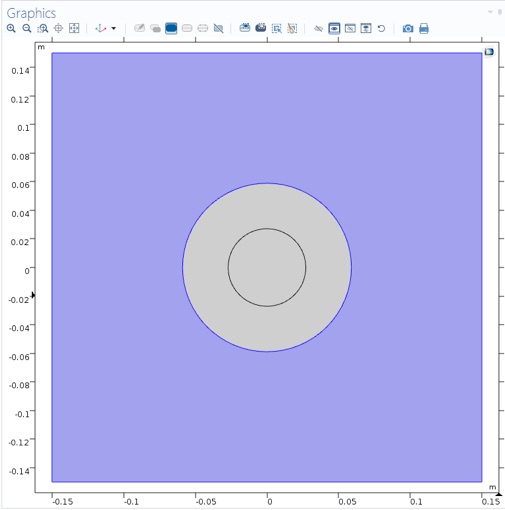Click the Zoom Extents icon

[74, 28]
